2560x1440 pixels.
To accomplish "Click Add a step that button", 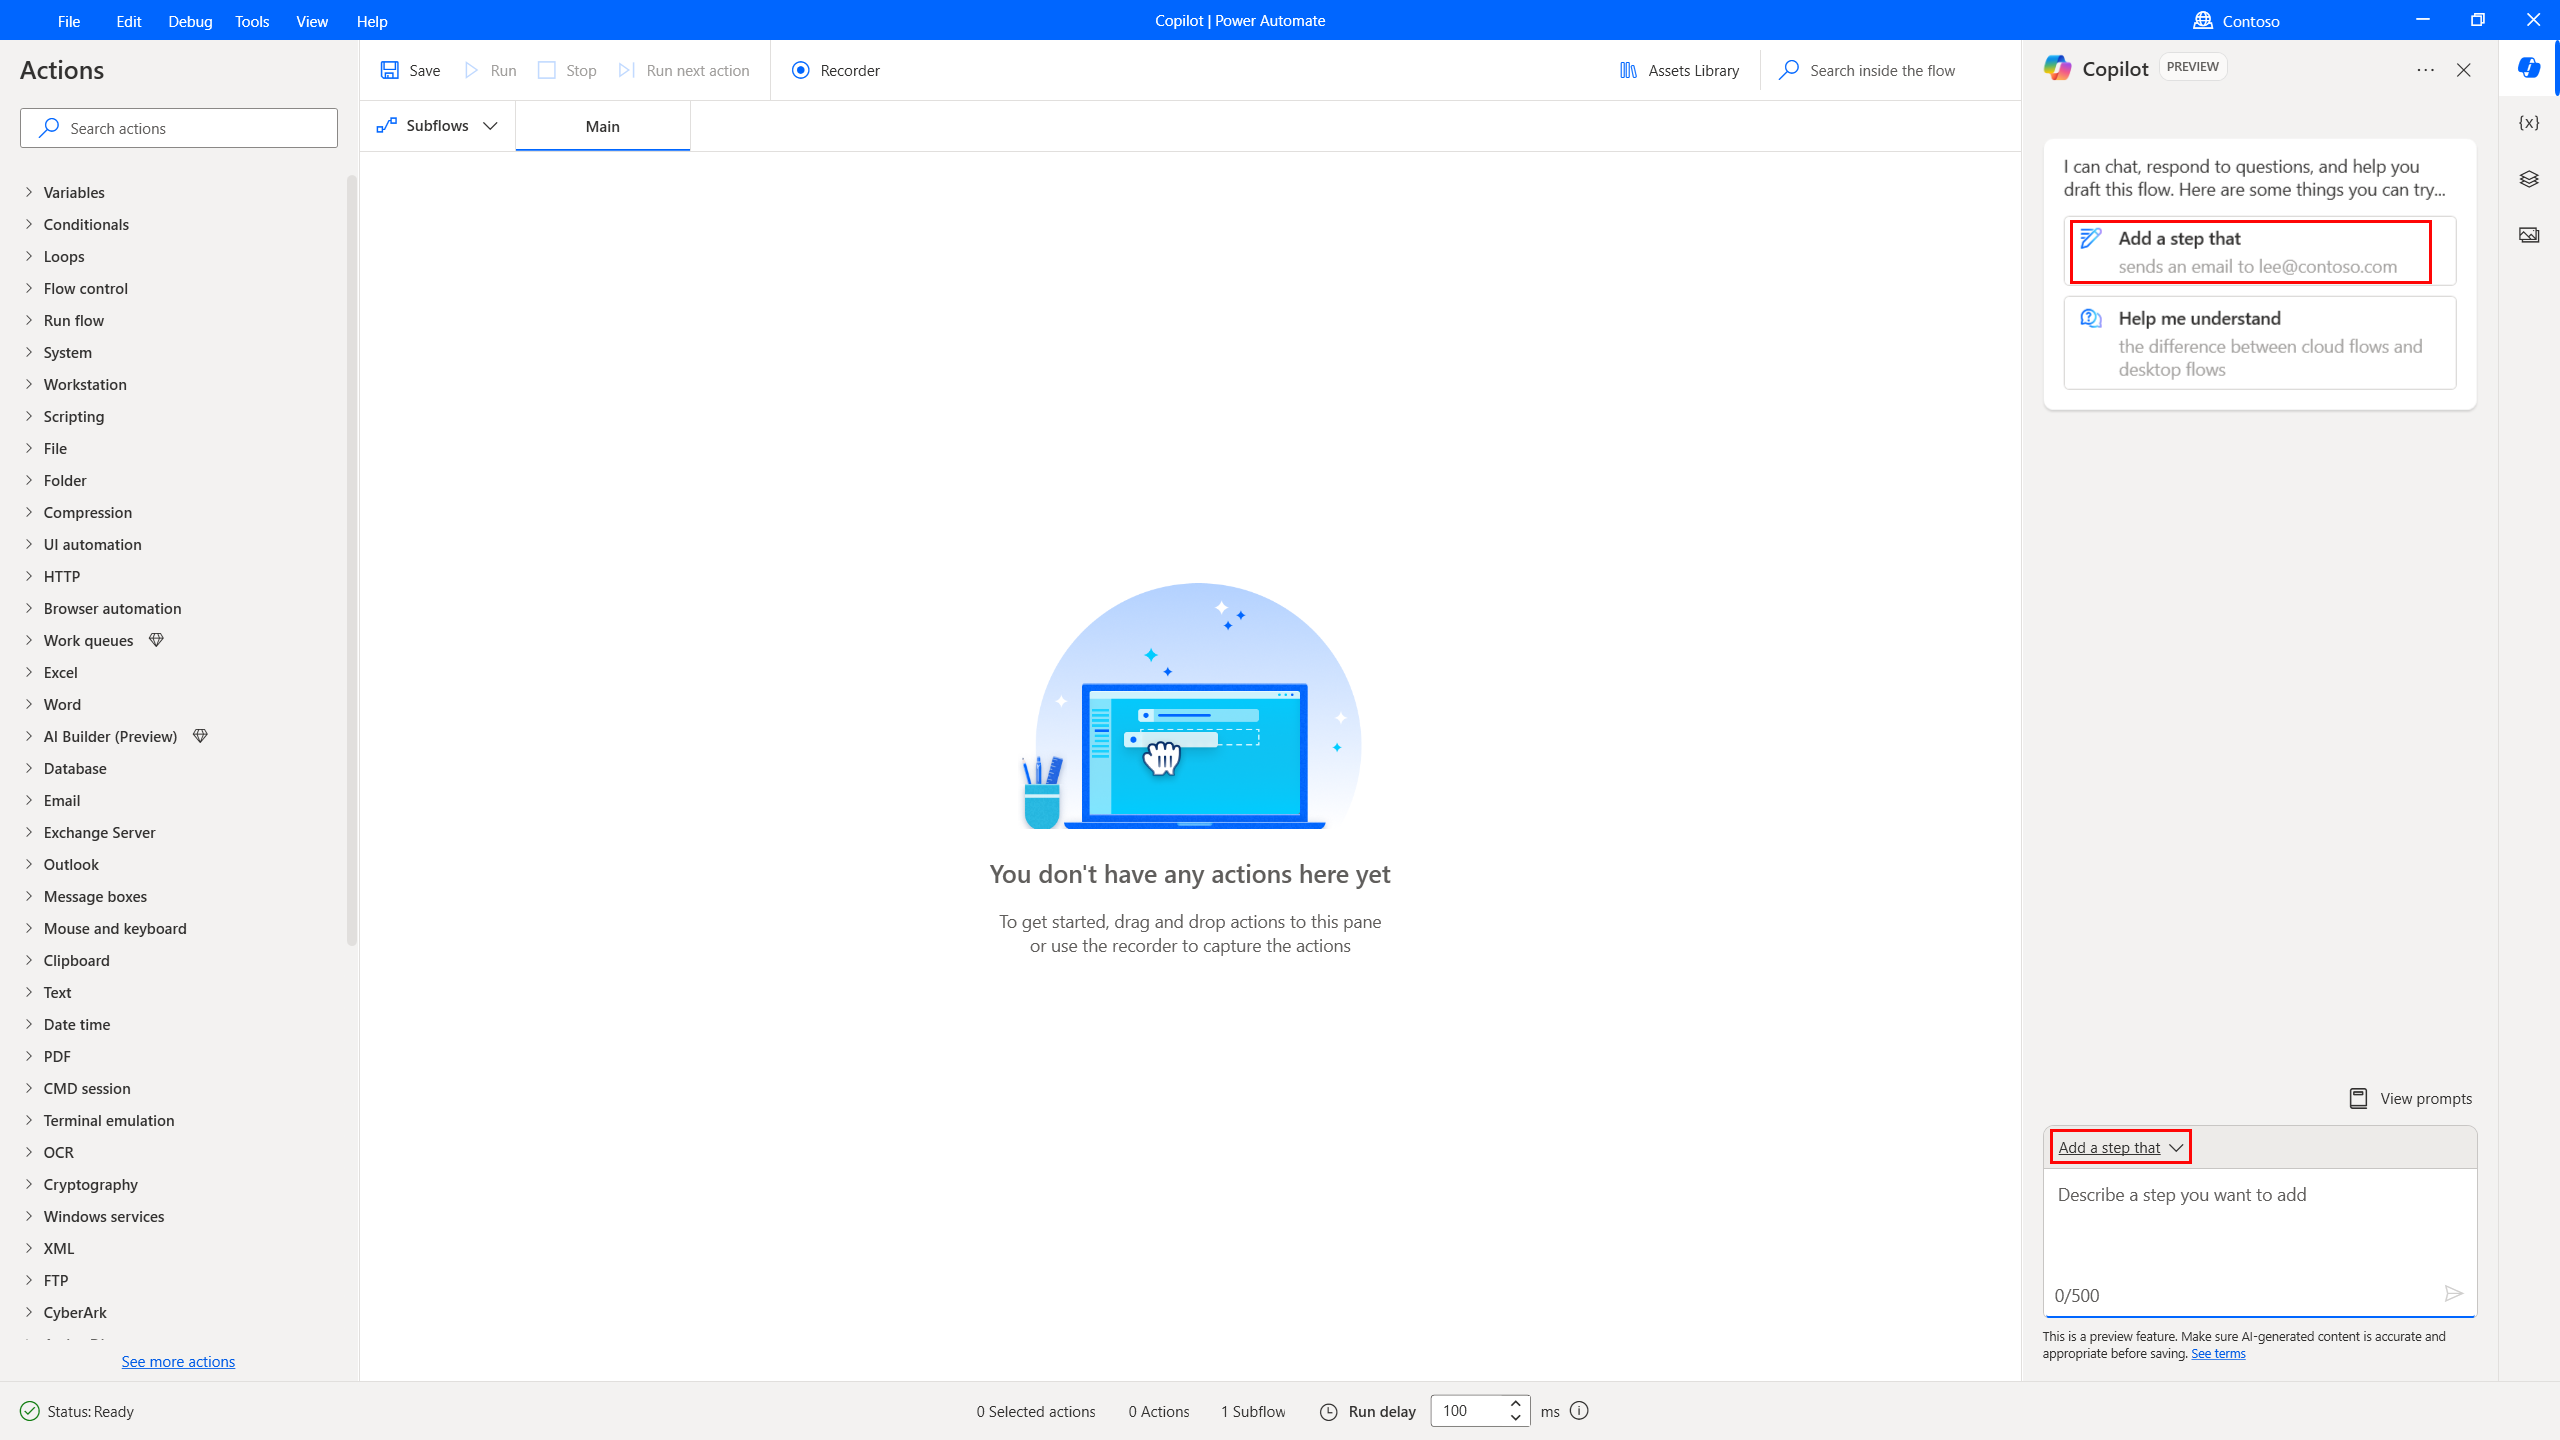I will (2119, 1146).
